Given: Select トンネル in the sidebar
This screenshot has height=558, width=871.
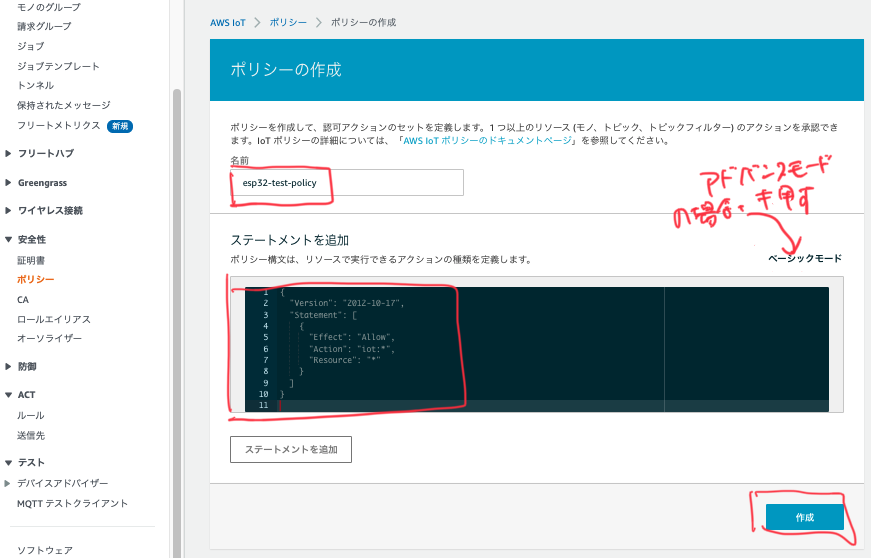Looking at the screenshot, I should [36, 85].
